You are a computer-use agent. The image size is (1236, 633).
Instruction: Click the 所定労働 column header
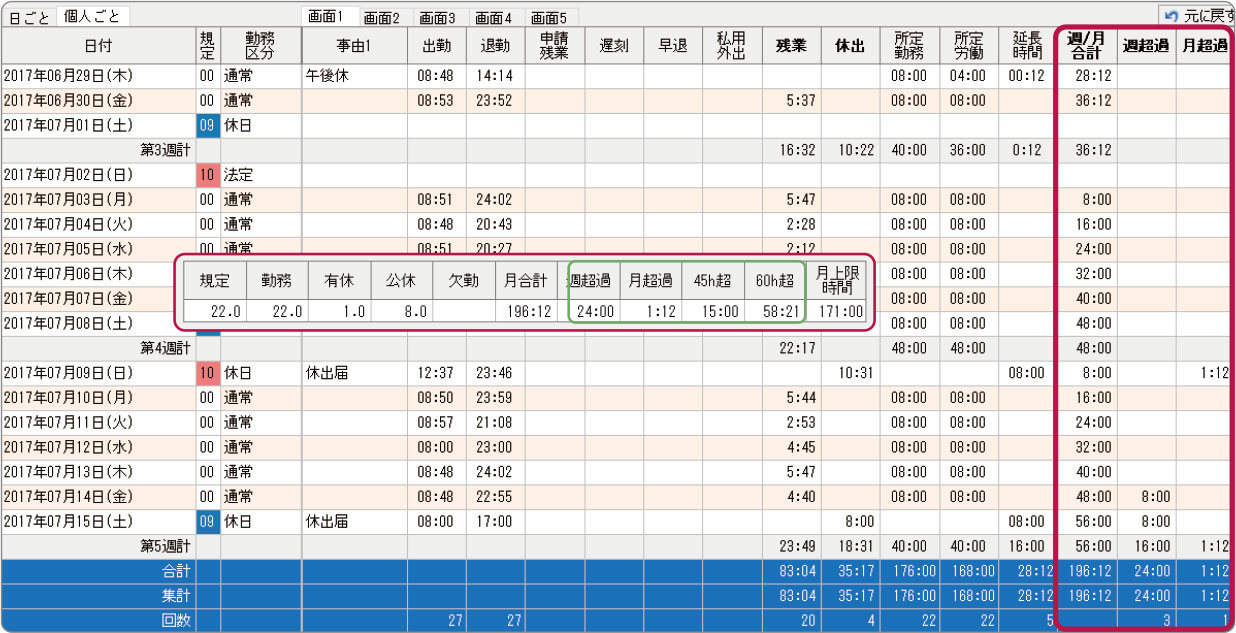(x=968, y=46)
